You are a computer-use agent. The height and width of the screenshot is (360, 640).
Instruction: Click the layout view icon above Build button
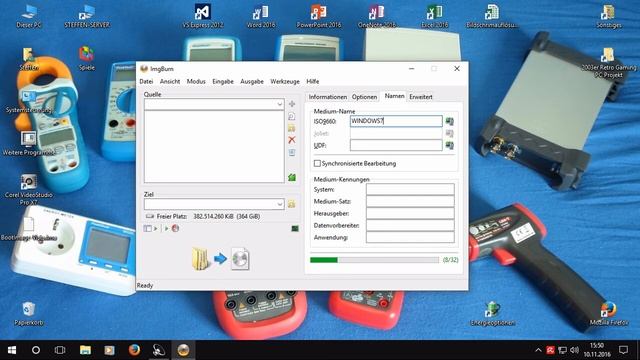[x=148, y=228]
